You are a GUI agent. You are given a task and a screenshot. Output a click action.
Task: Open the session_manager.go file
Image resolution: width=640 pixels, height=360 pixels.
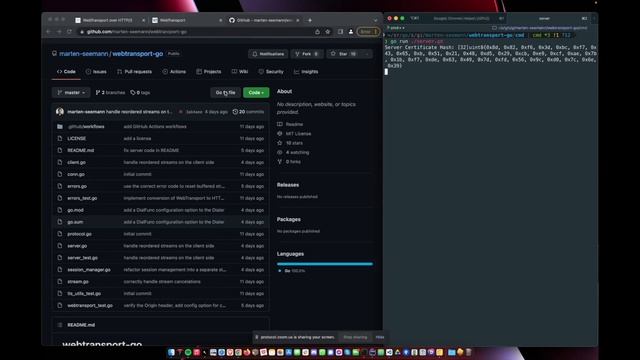click(89, 270)
